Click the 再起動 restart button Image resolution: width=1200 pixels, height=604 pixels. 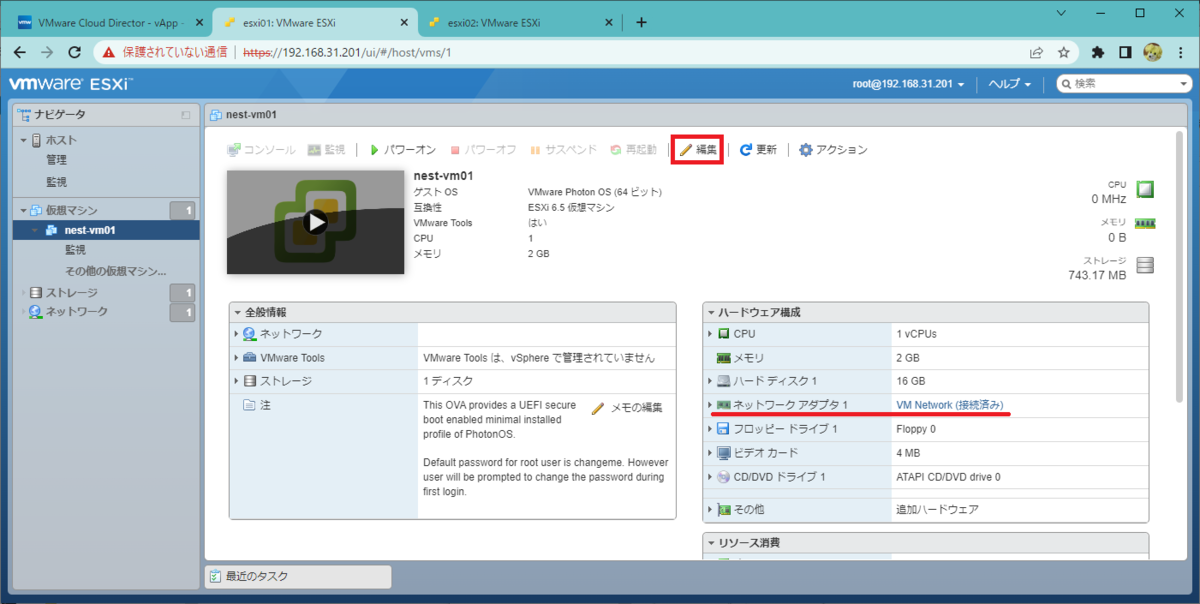[633, 150]
